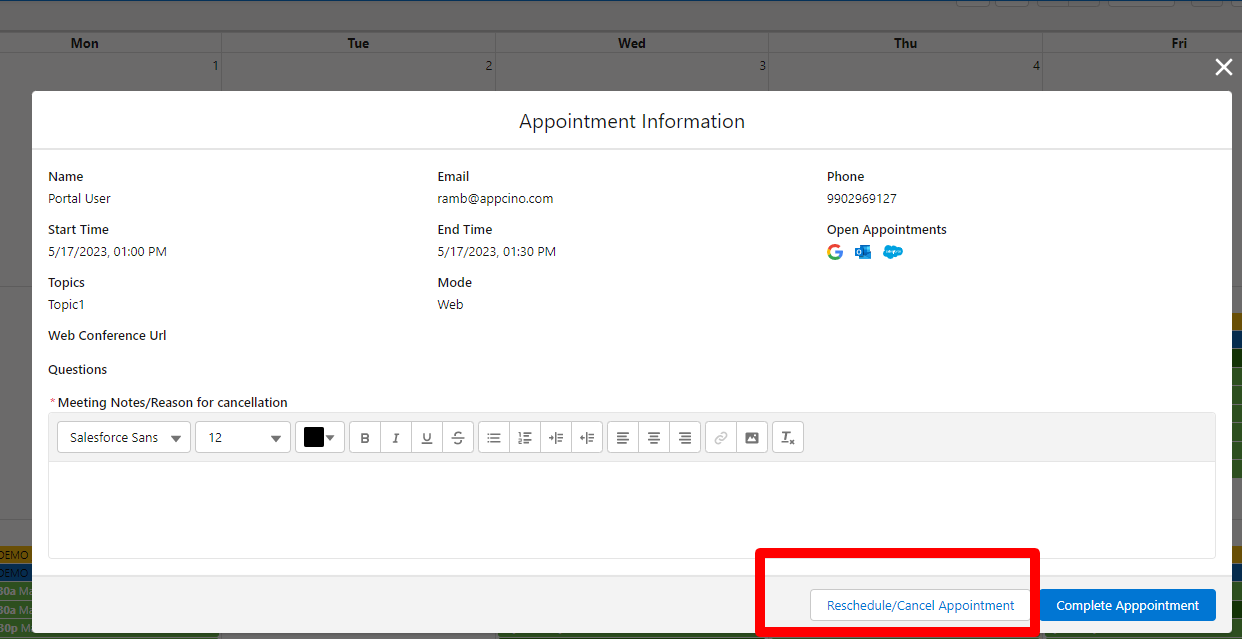The height and width of the screenshot is (639, 1242).
Task: Close the Appointment Information dialog
Action: (x=1223, y=67)
